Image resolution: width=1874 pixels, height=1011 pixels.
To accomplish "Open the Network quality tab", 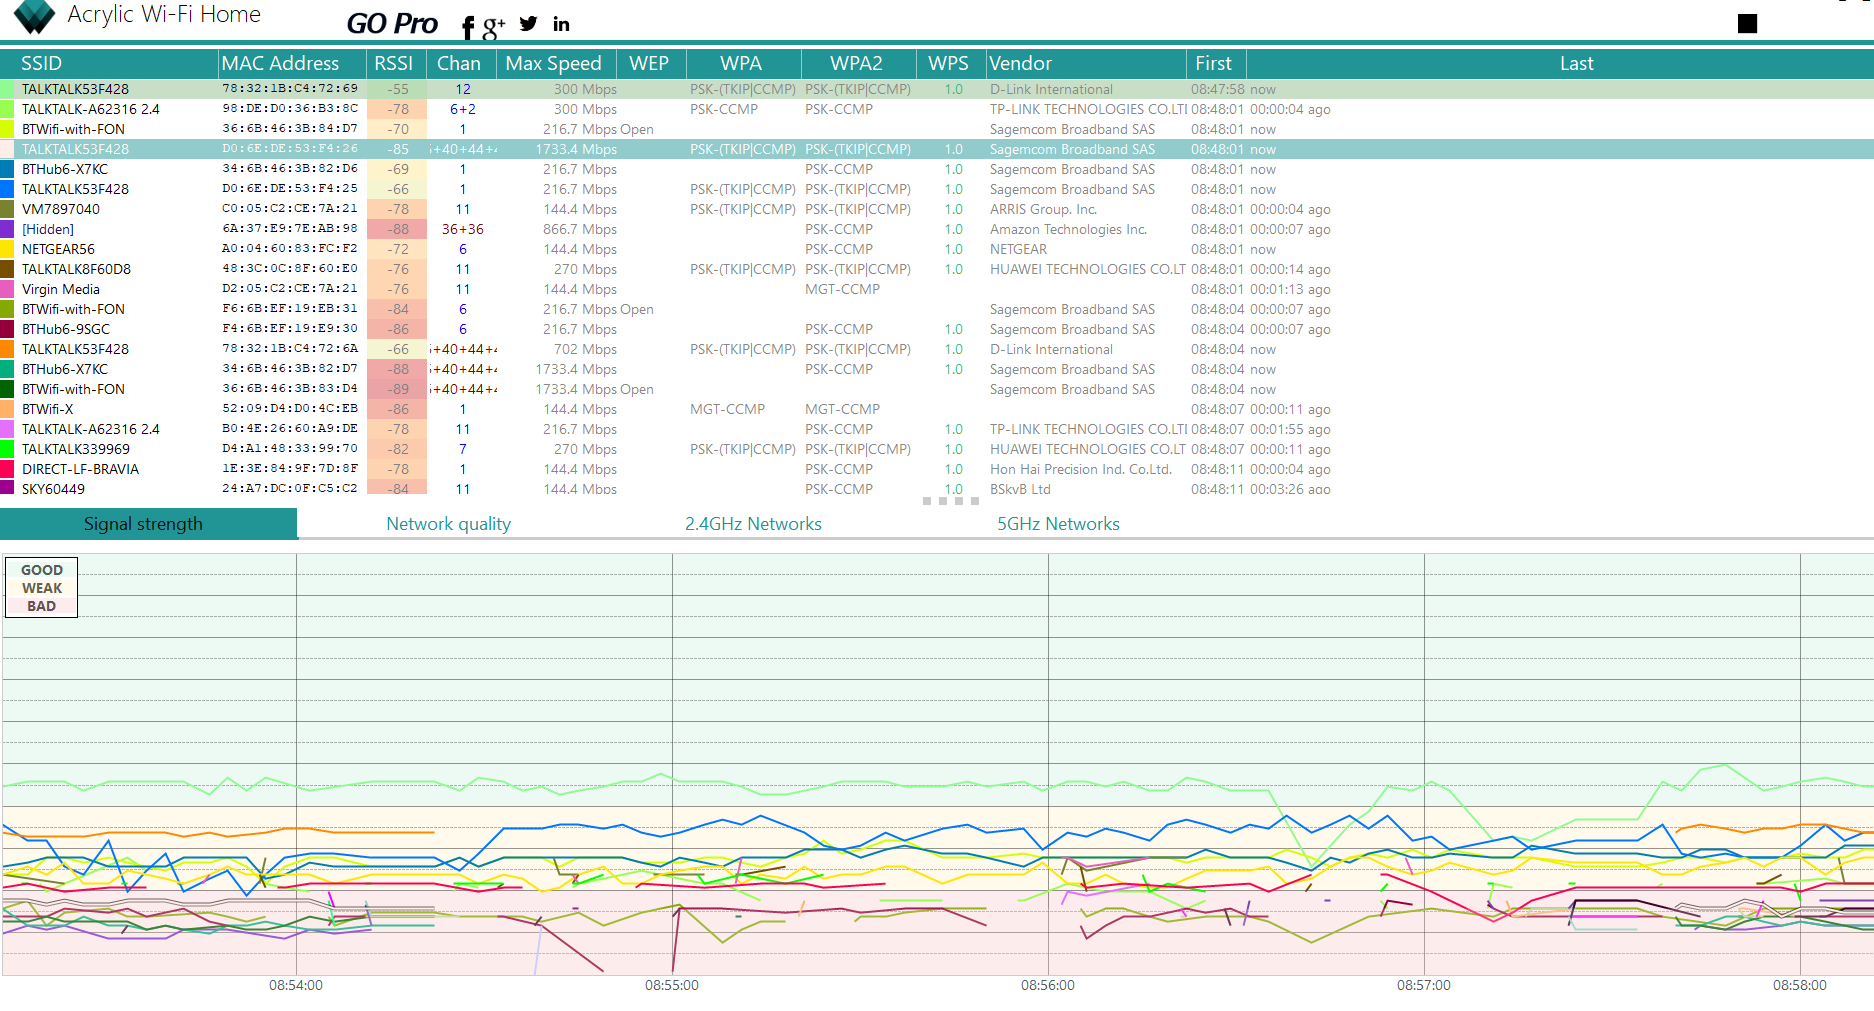I will [x=448, y=524].
